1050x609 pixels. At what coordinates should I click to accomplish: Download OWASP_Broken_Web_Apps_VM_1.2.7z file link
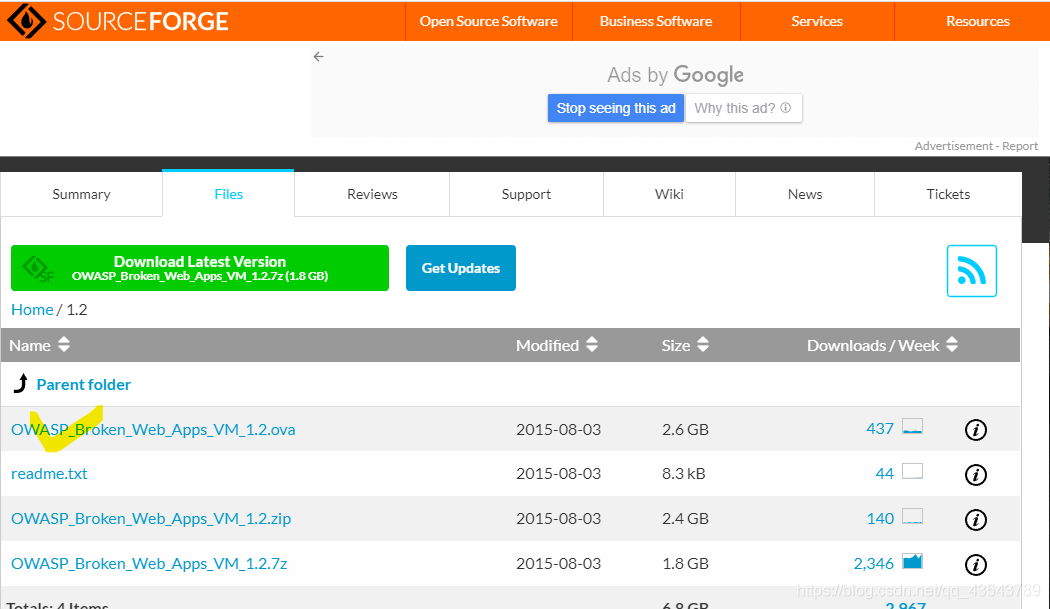coord(149,563)
